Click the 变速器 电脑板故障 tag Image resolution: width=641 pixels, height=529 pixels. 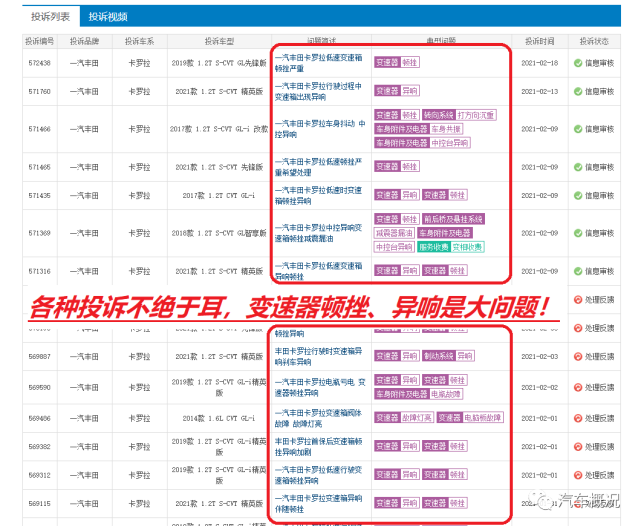(x=470, y=417)
